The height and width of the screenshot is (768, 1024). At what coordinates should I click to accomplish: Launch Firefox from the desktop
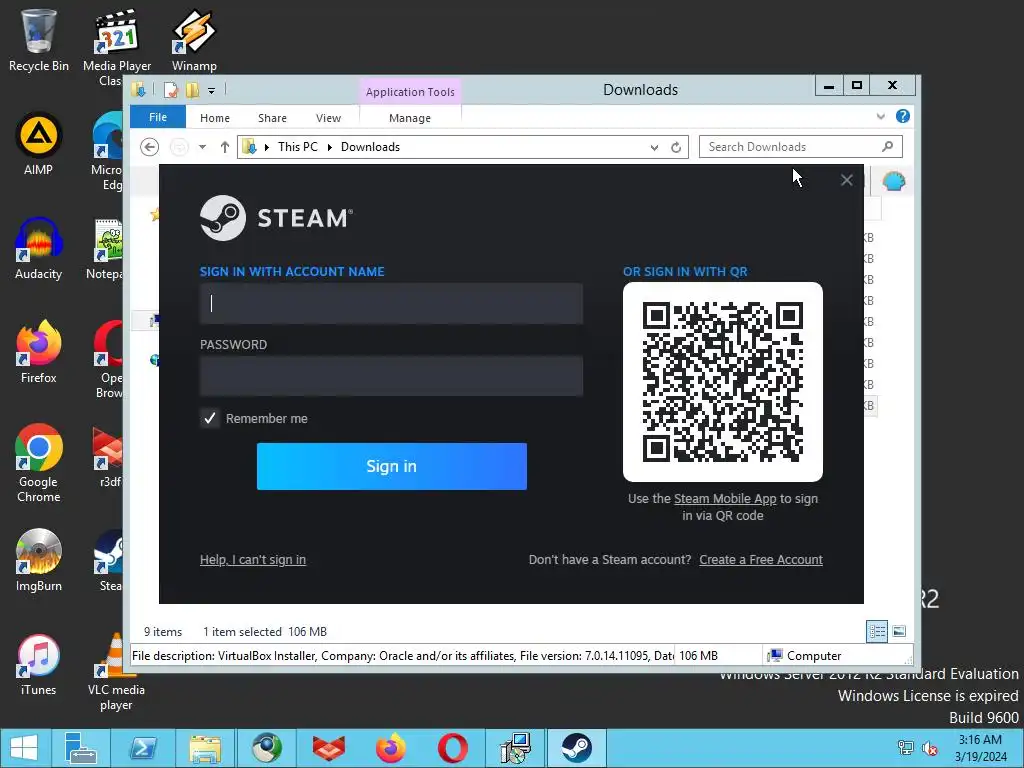pyautogui.click(x=39, y=353)
